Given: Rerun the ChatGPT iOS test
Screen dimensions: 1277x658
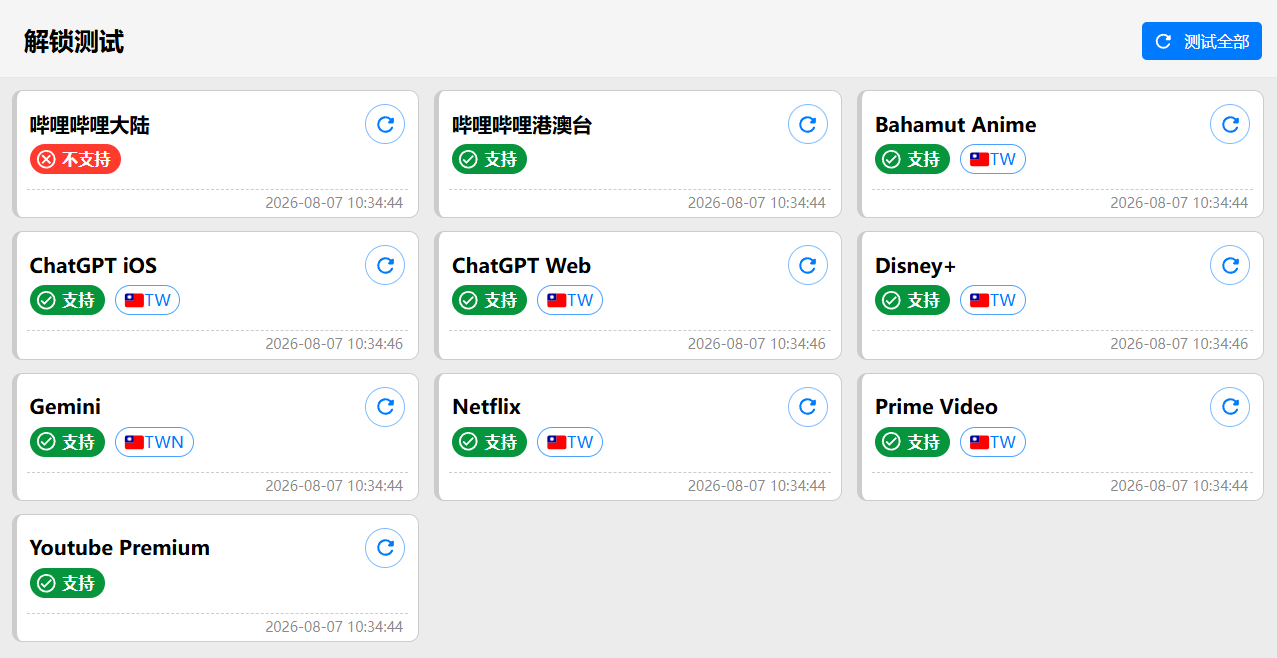Looking at the screenshot, I should point(385,265).
